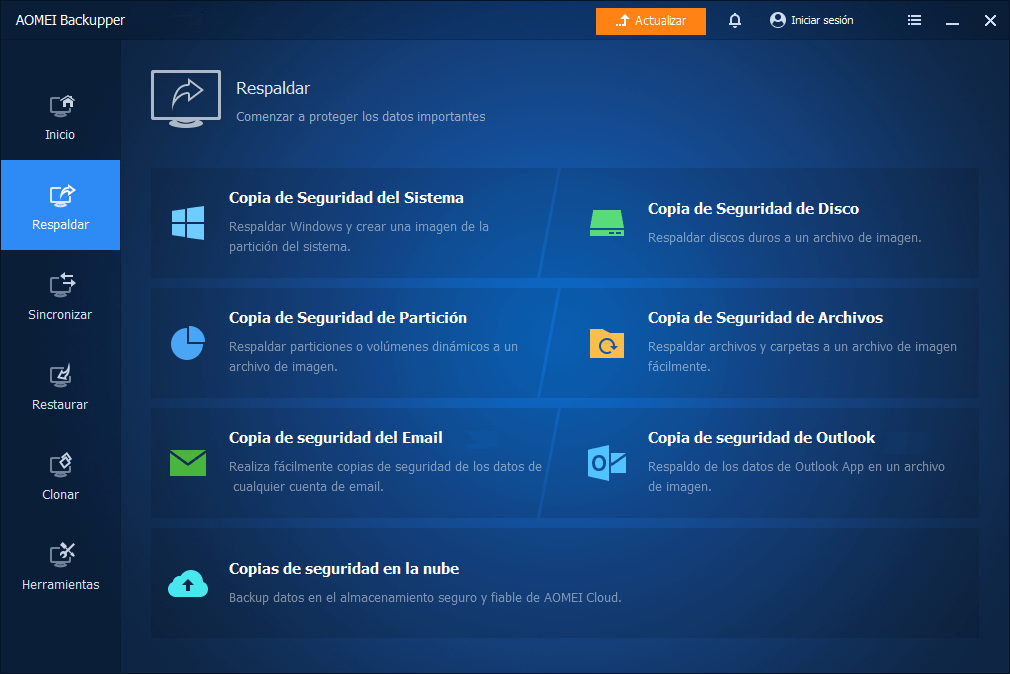
Task: Click the user account avatar icon
Action: tap(777, 21)
